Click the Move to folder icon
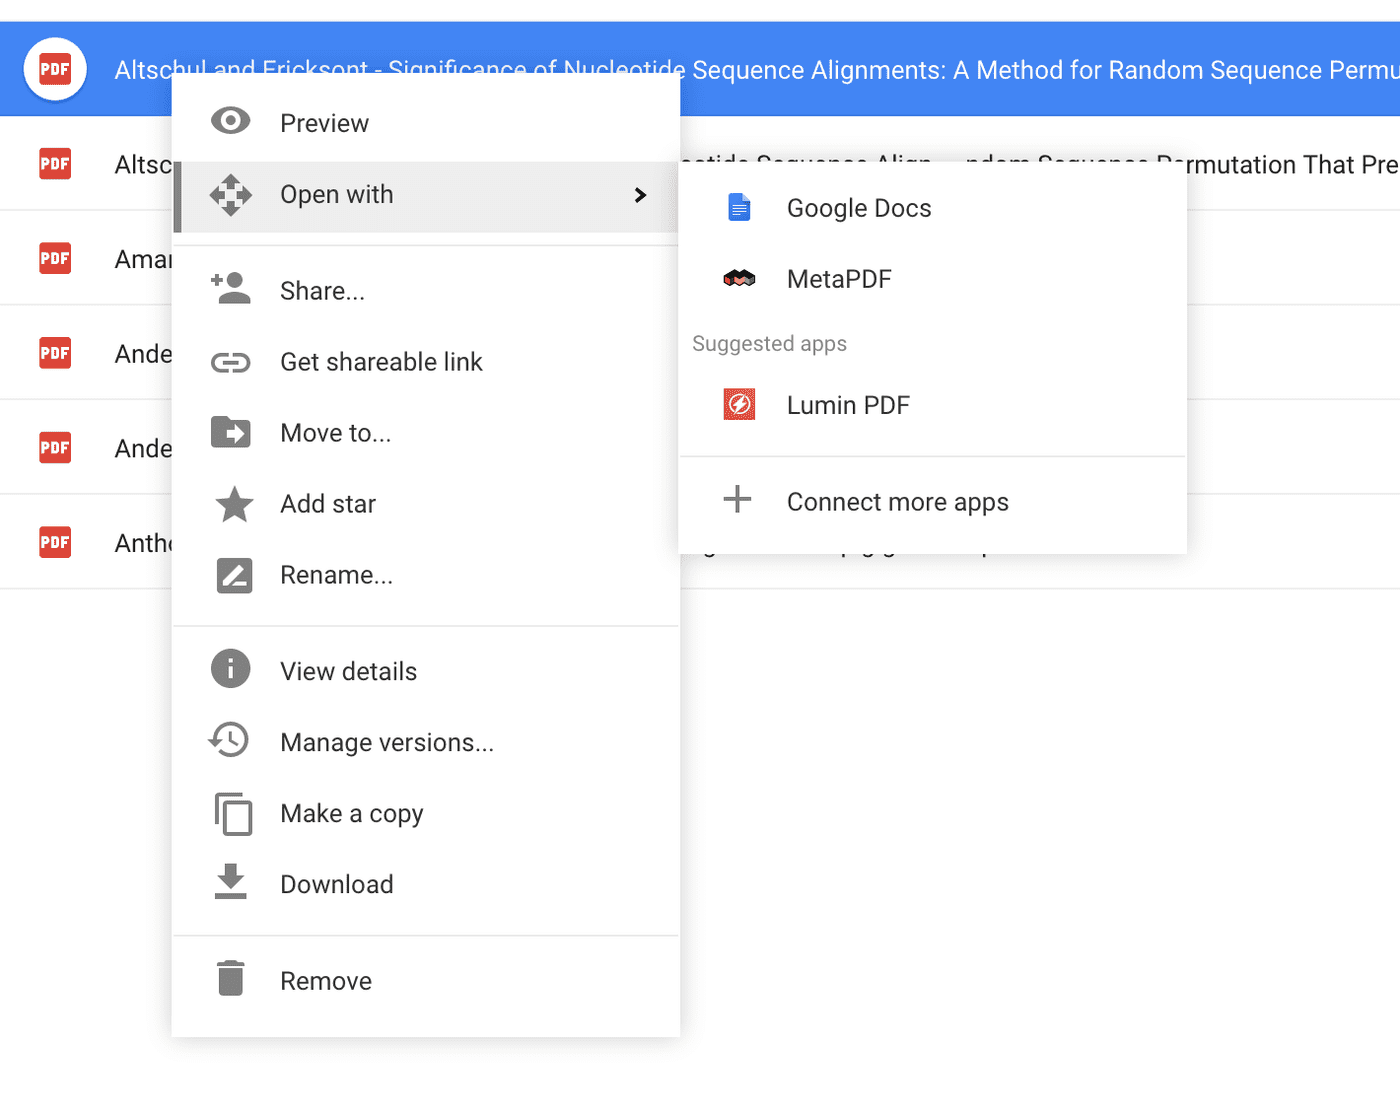The image size is (1400, 1108). [231, 432]
